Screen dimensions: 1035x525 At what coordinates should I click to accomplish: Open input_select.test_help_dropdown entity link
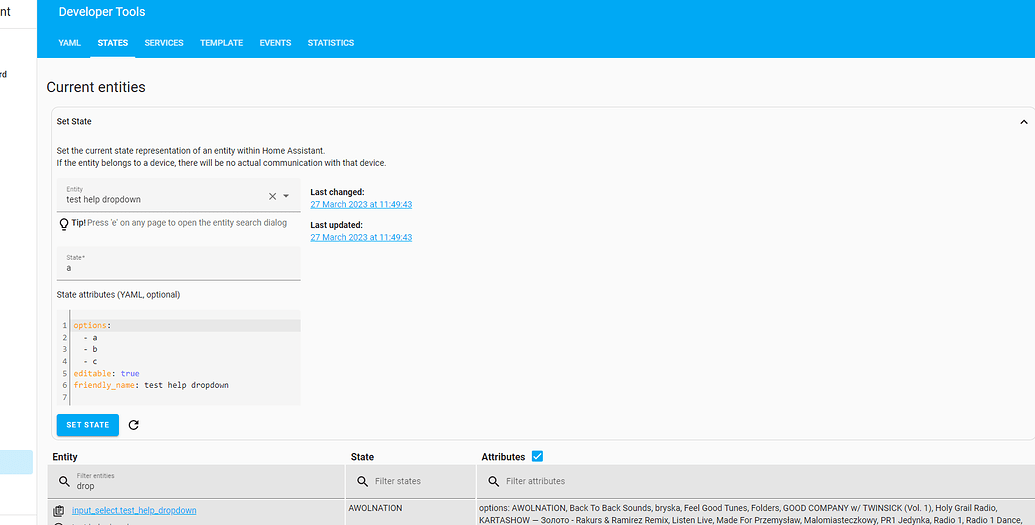pyautogui.click(x=134, y=510)
